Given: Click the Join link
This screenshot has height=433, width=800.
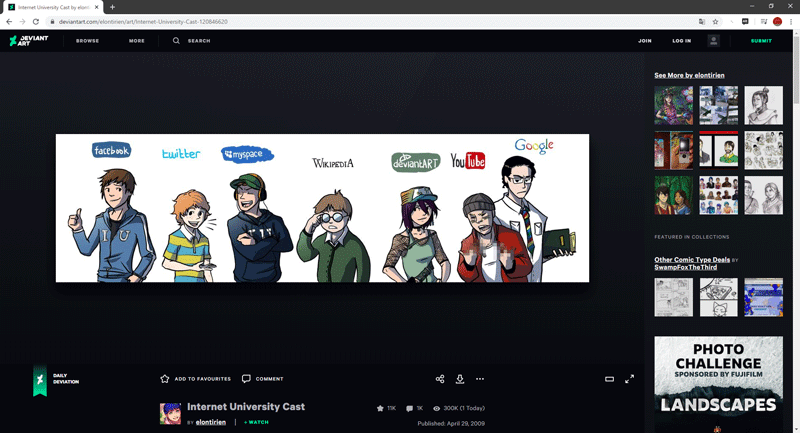Looking at the screenshot, I should 644,41.
